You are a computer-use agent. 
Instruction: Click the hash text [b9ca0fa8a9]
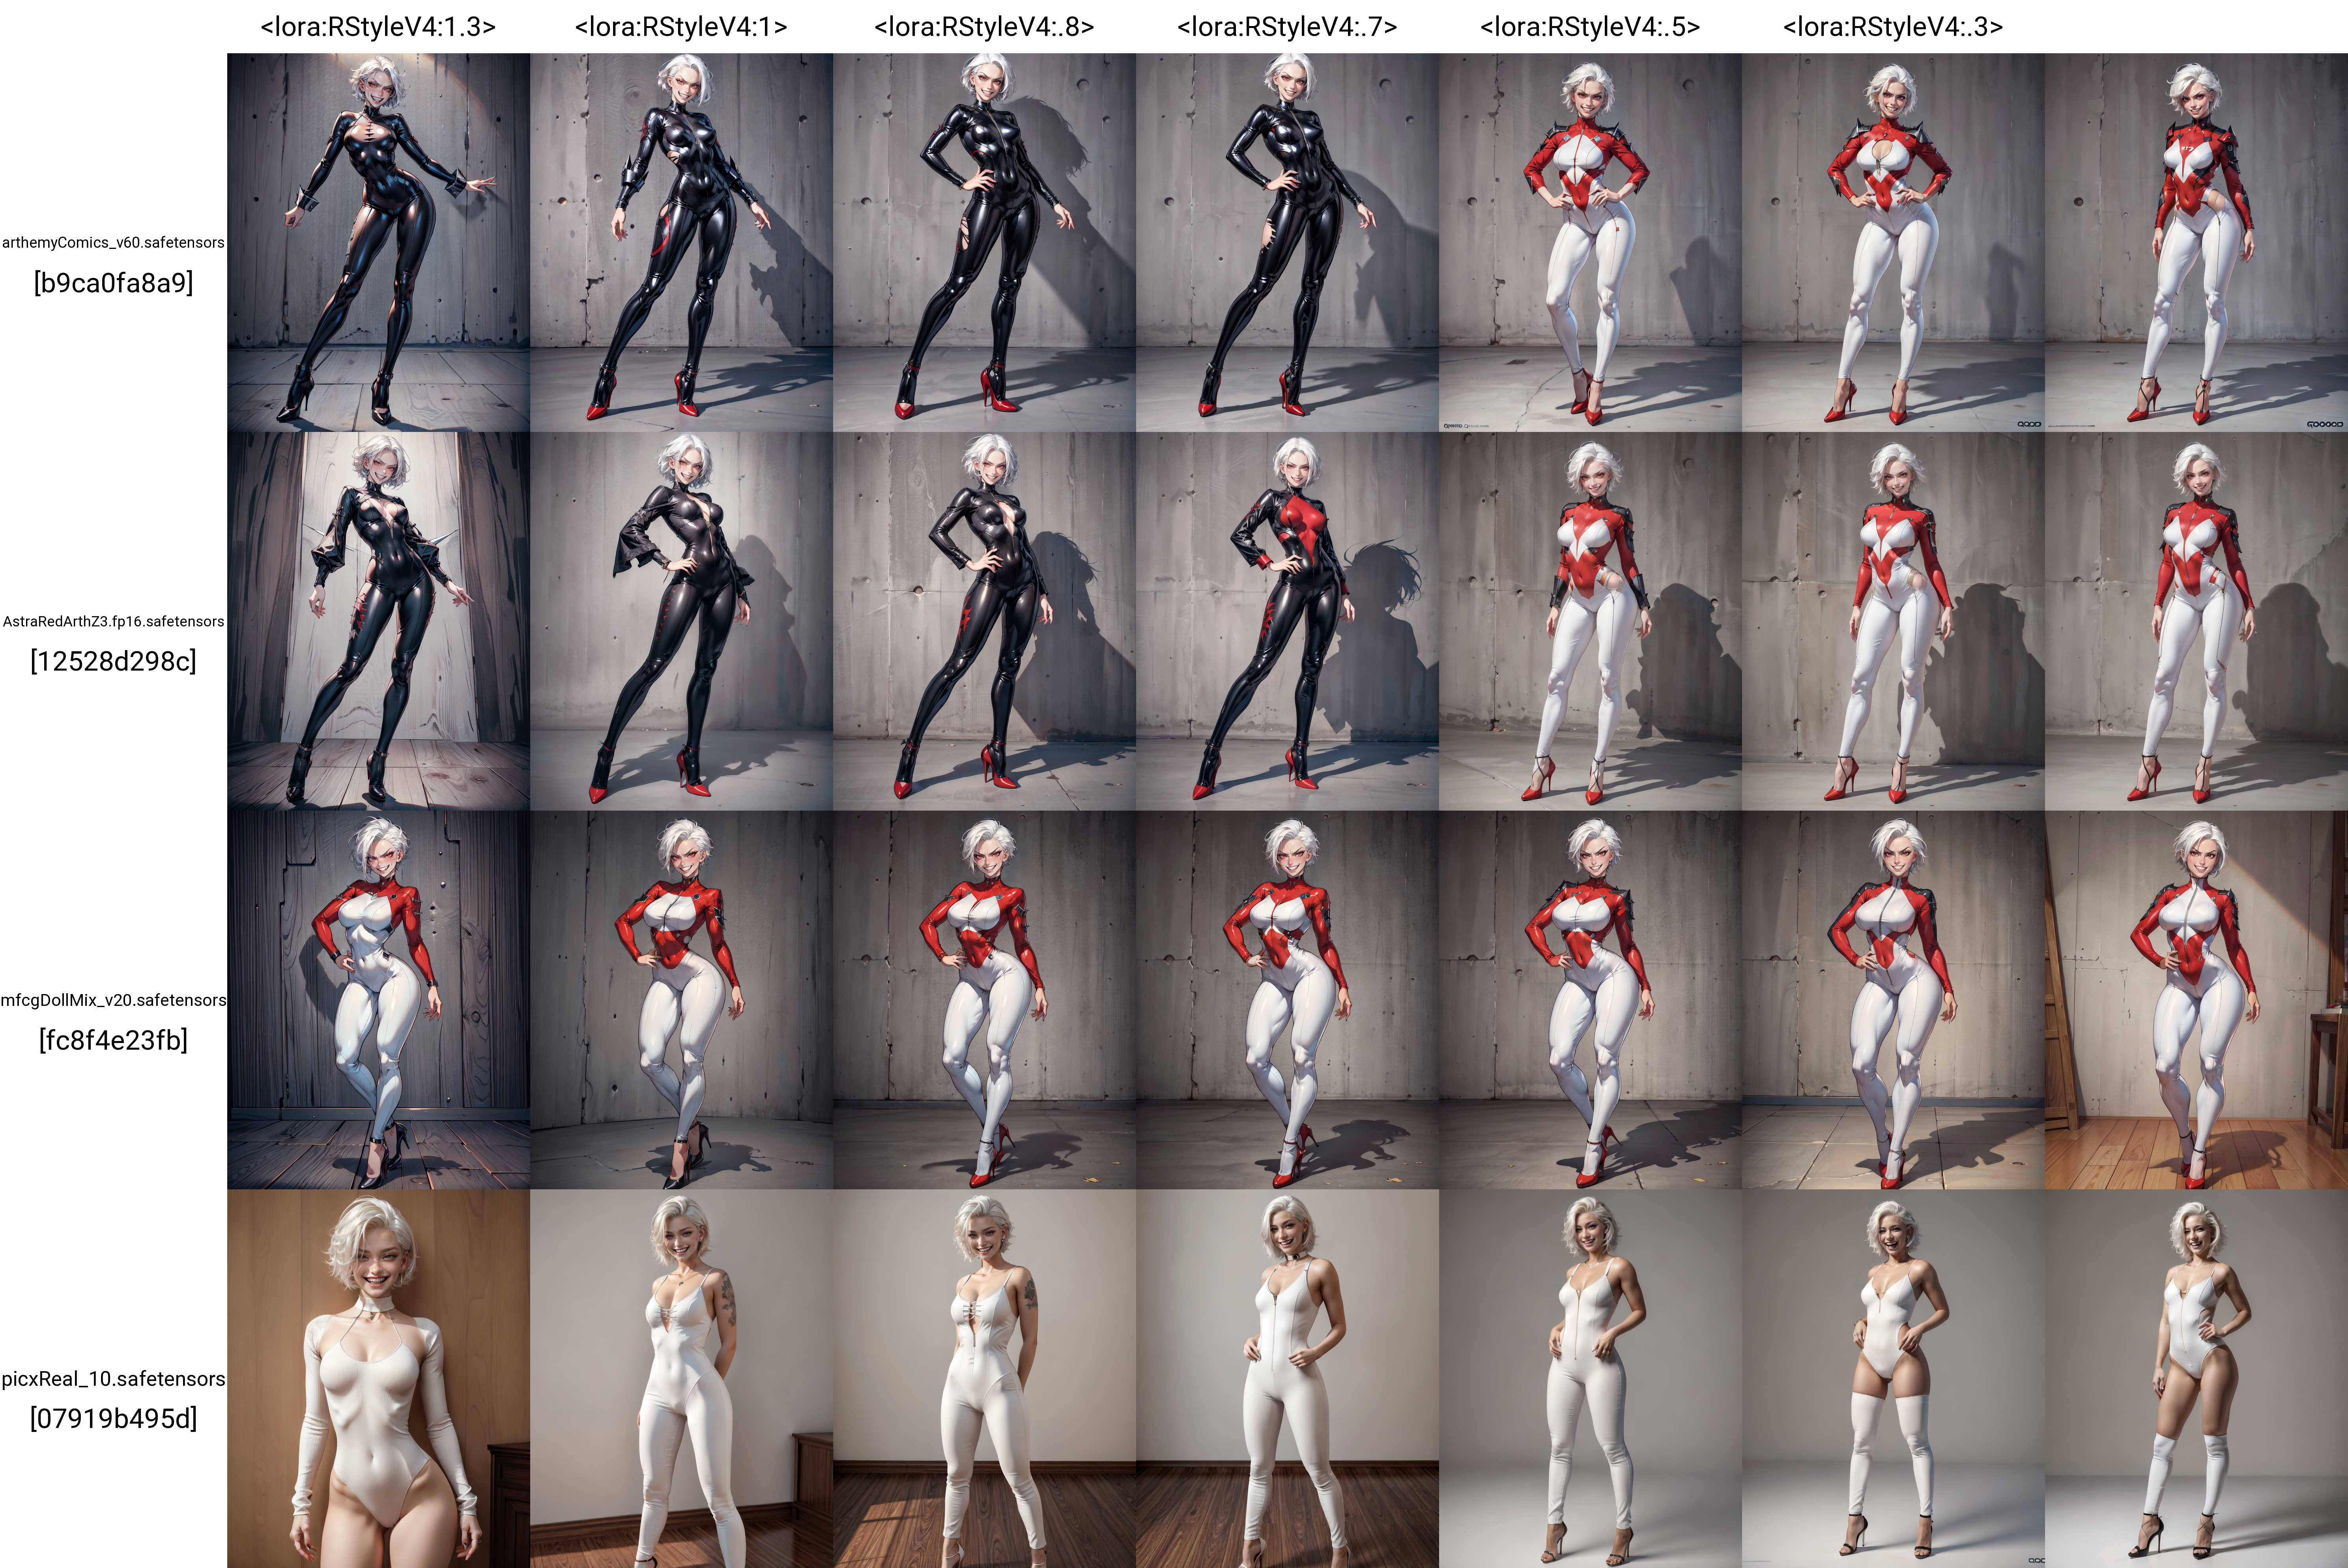pyautogui.click(x=113, y=283)
